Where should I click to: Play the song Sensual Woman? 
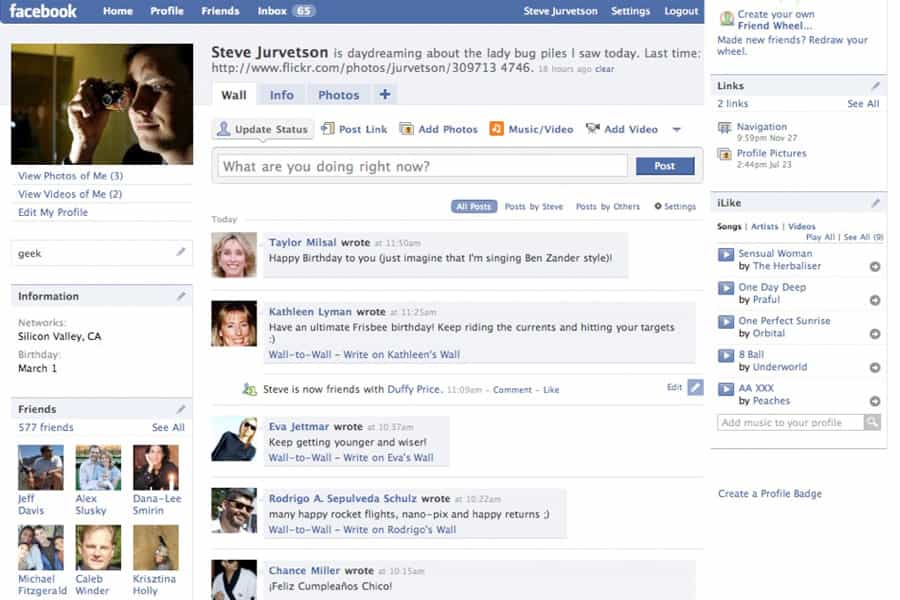[726, 254]
